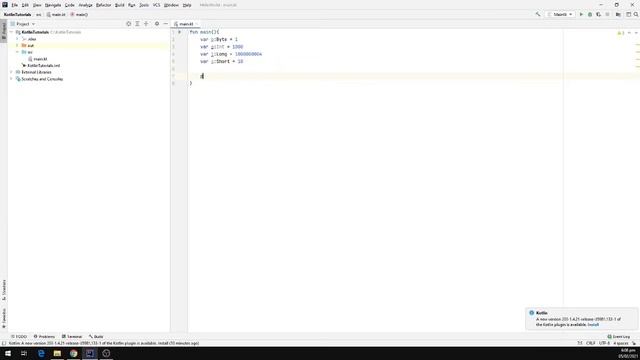Click the Build project hammer icon

point(538,14)
